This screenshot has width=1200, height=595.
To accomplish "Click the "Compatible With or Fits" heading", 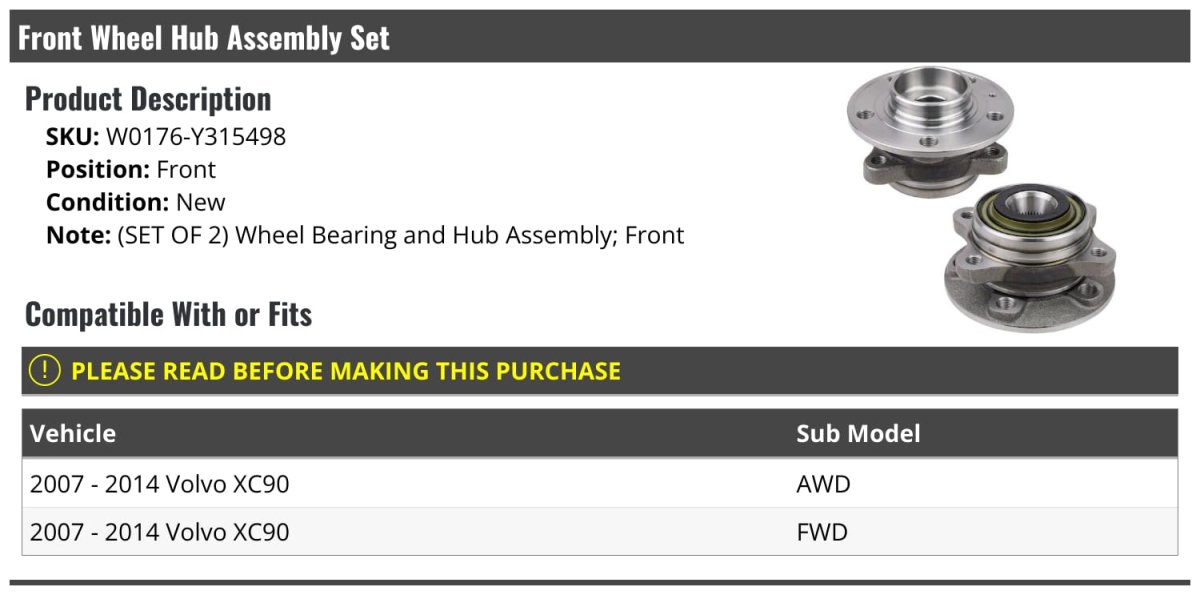I will (169, 315).
